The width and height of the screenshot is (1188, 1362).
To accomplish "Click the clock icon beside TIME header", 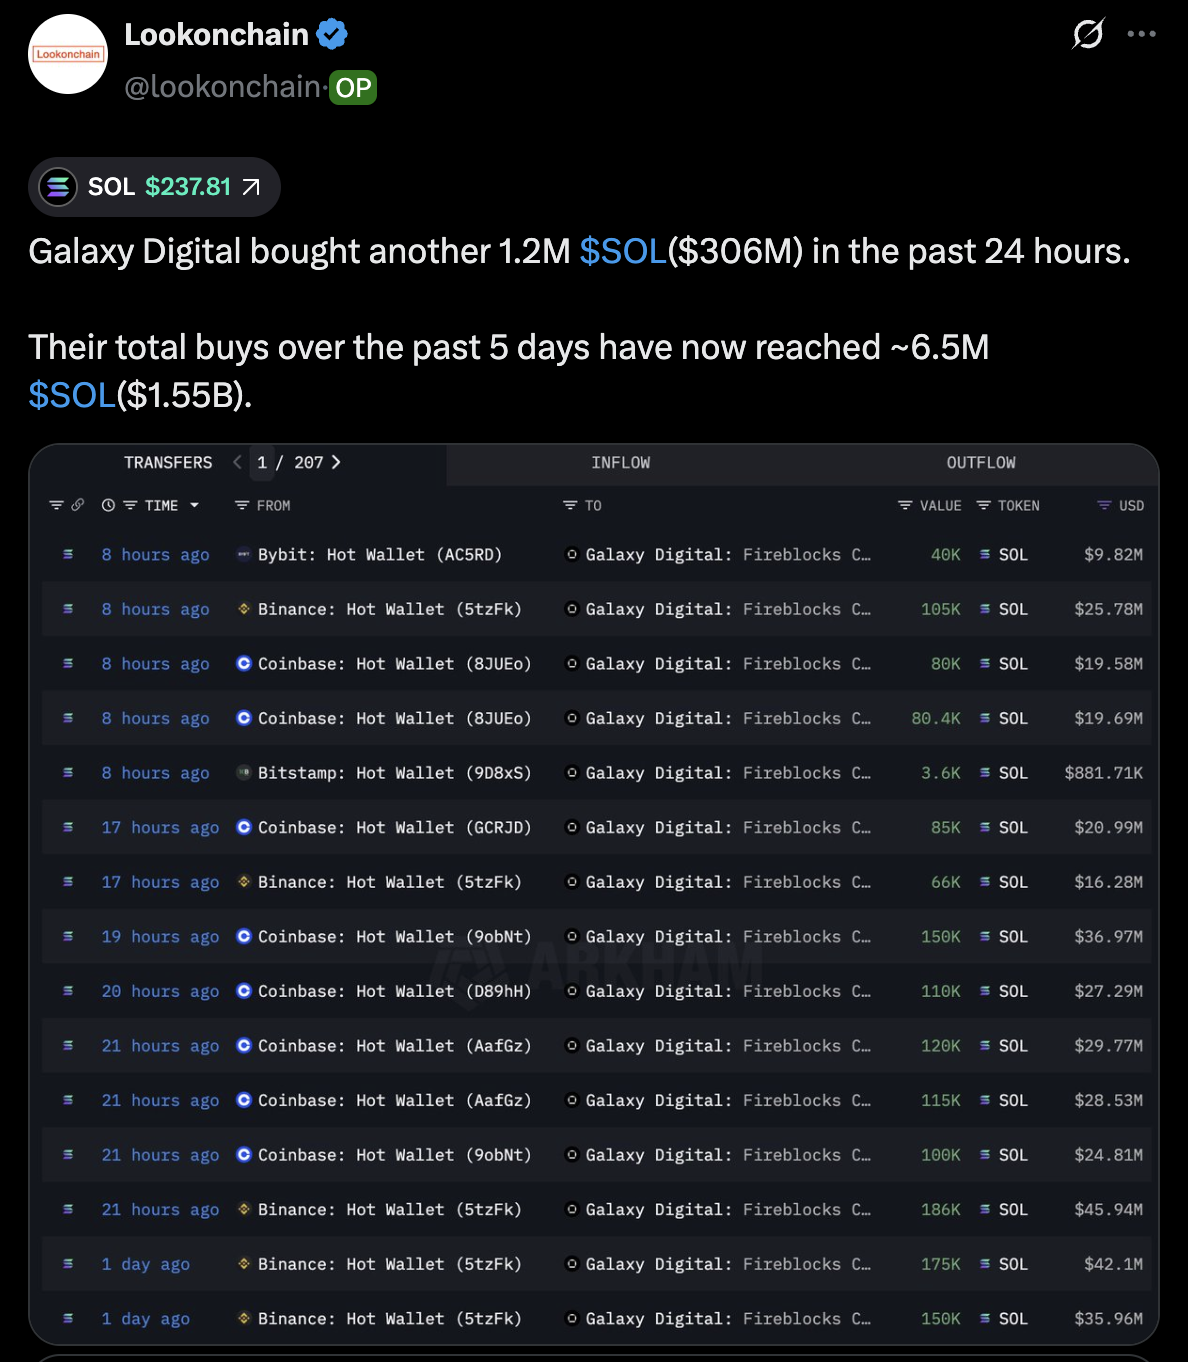I will (x=108, y=505).
